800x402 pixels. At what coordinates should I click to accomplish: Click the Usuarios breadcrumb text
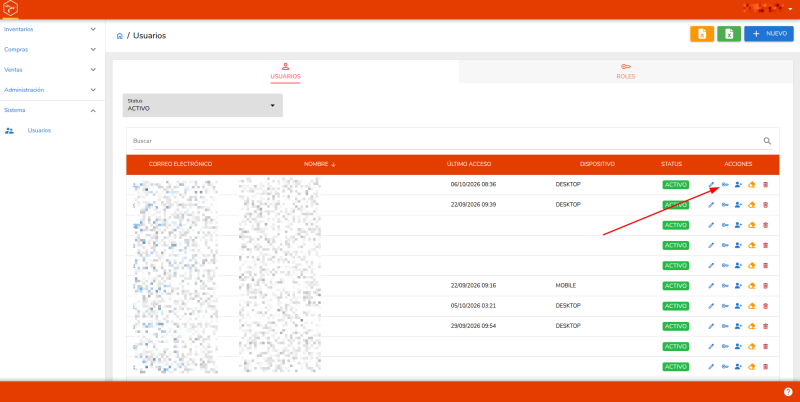(x=149, y=36)
